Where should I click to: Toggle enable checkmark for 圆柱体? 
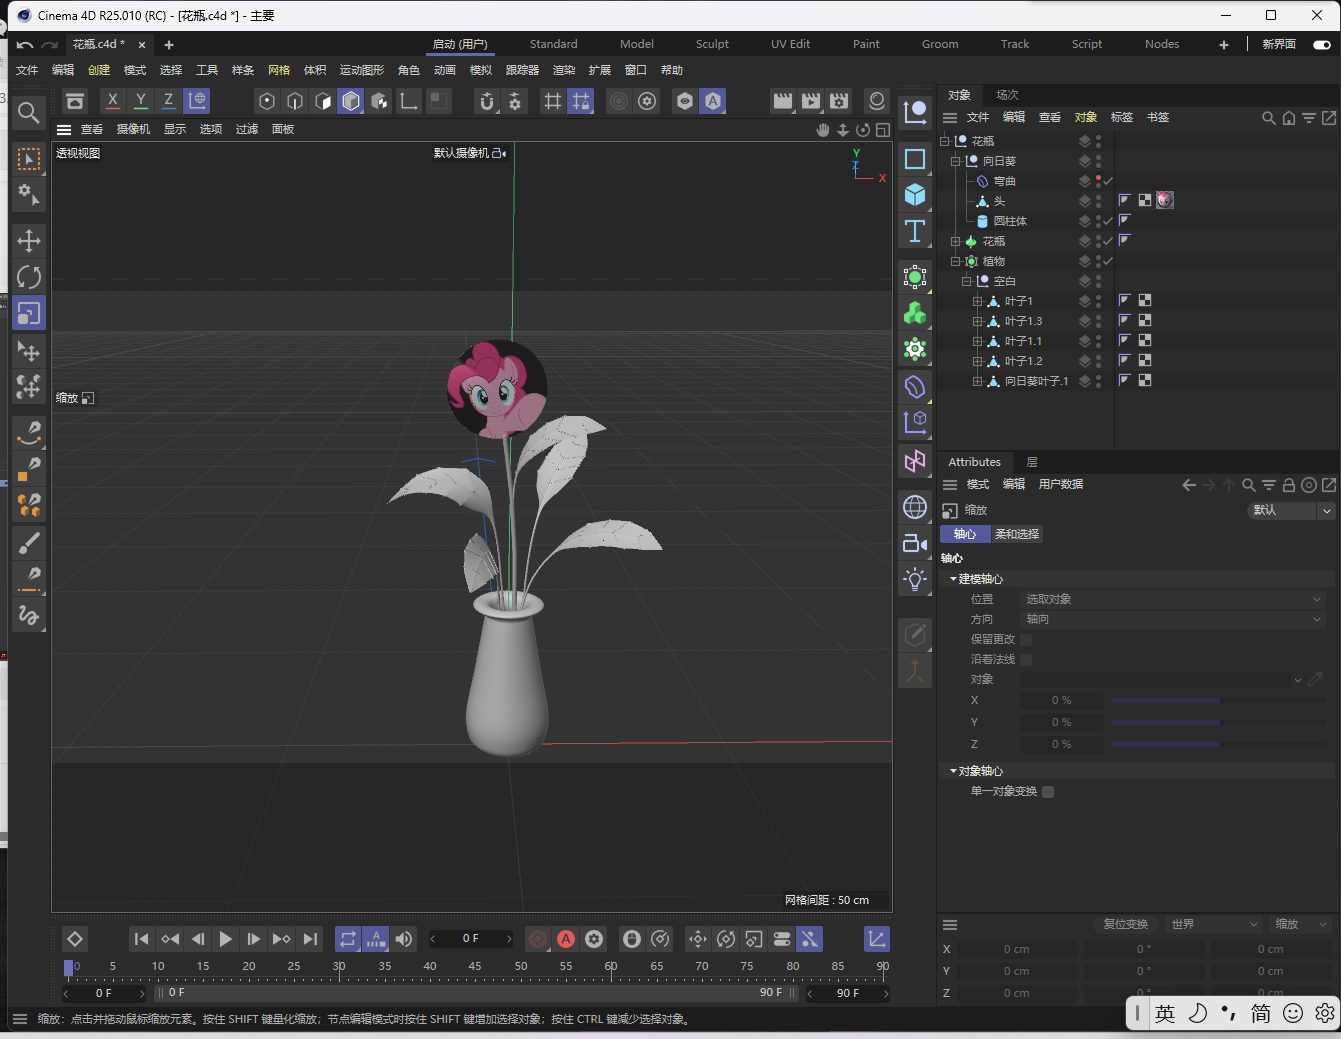coord(1108,221)
